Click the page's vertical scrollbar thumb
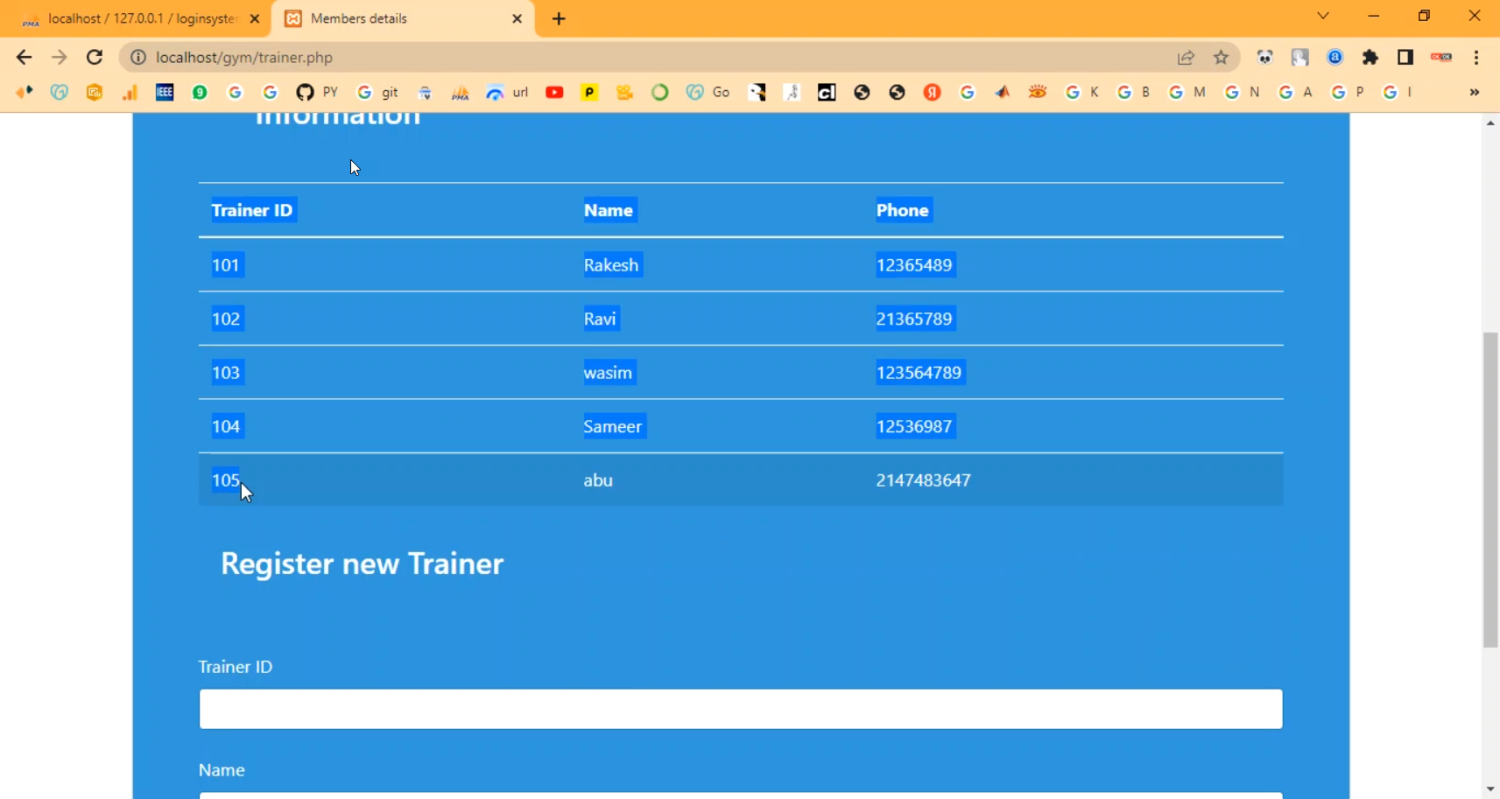1500x799 pixels. point(1490,490)
